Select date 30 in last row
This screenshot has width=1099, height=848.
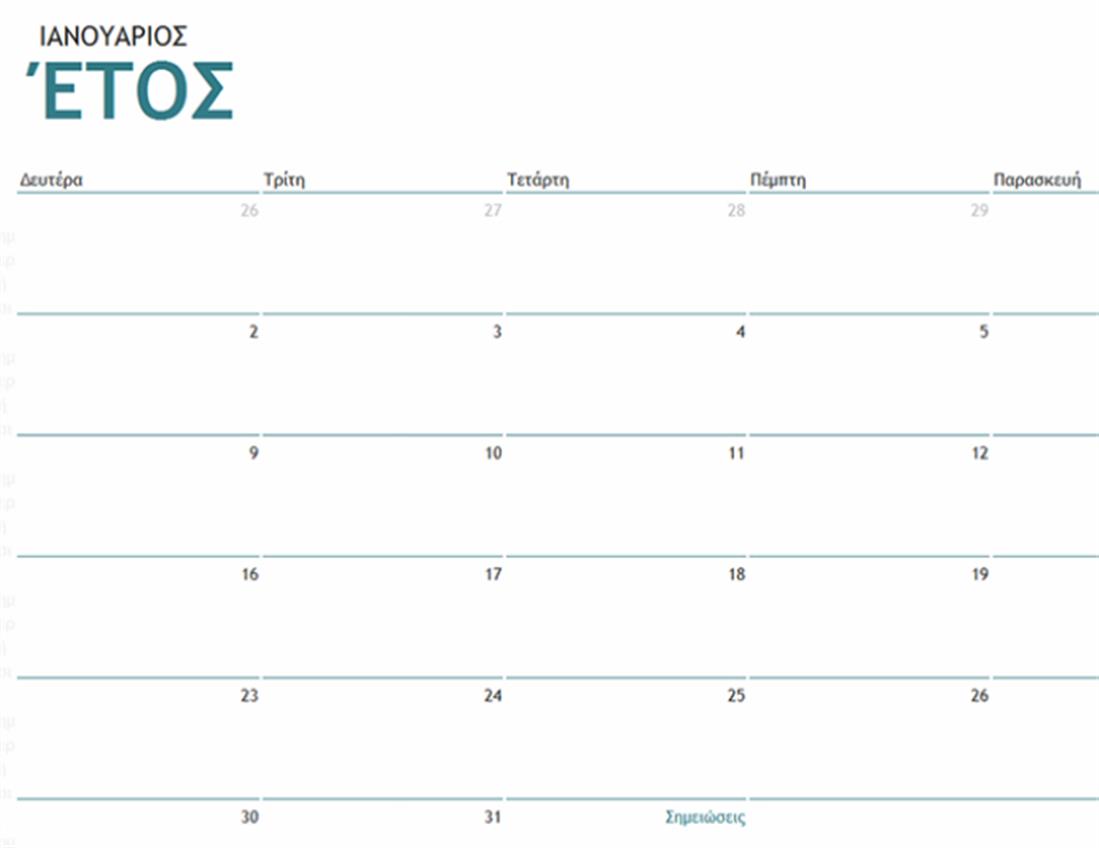coord(250,817)
